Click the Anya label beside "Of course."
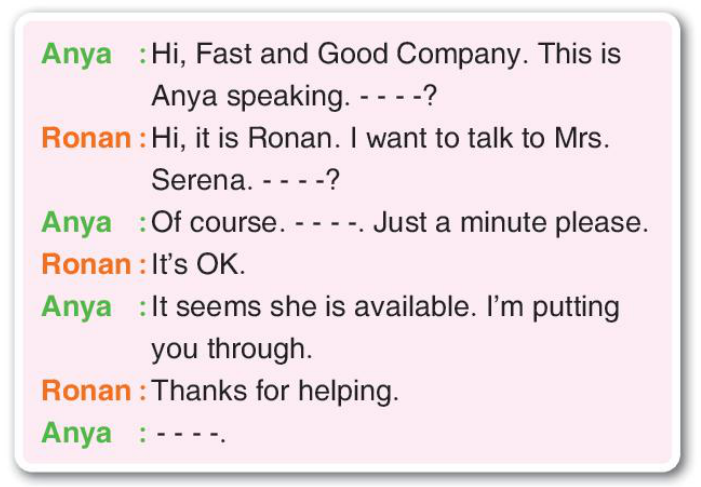The width and height of the screenshot is (701, 487). (x=76, y=224)
